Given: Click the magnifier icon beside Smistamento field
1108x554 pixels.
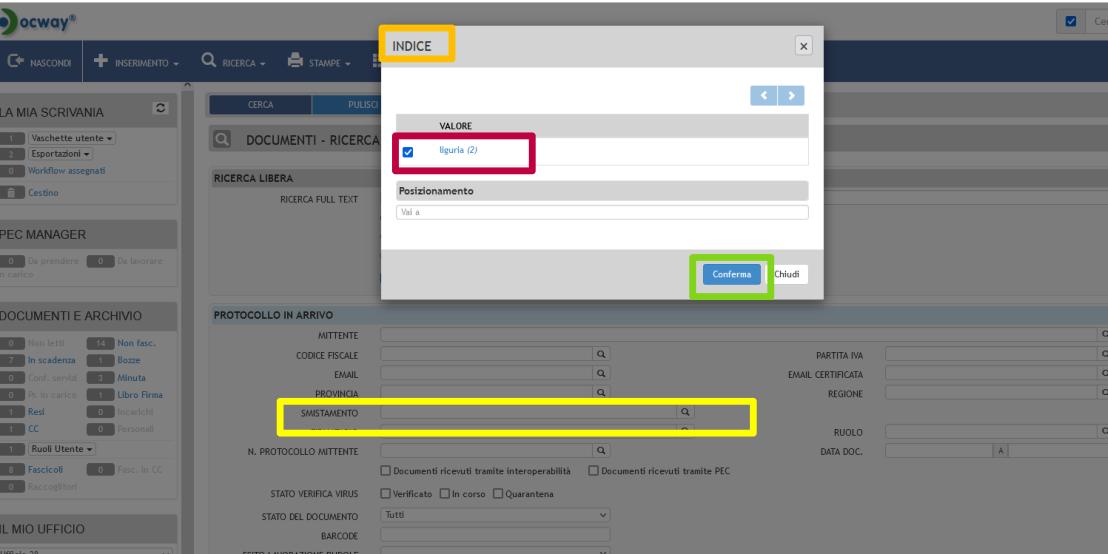Looking at the screenshot, I should 685,412.
